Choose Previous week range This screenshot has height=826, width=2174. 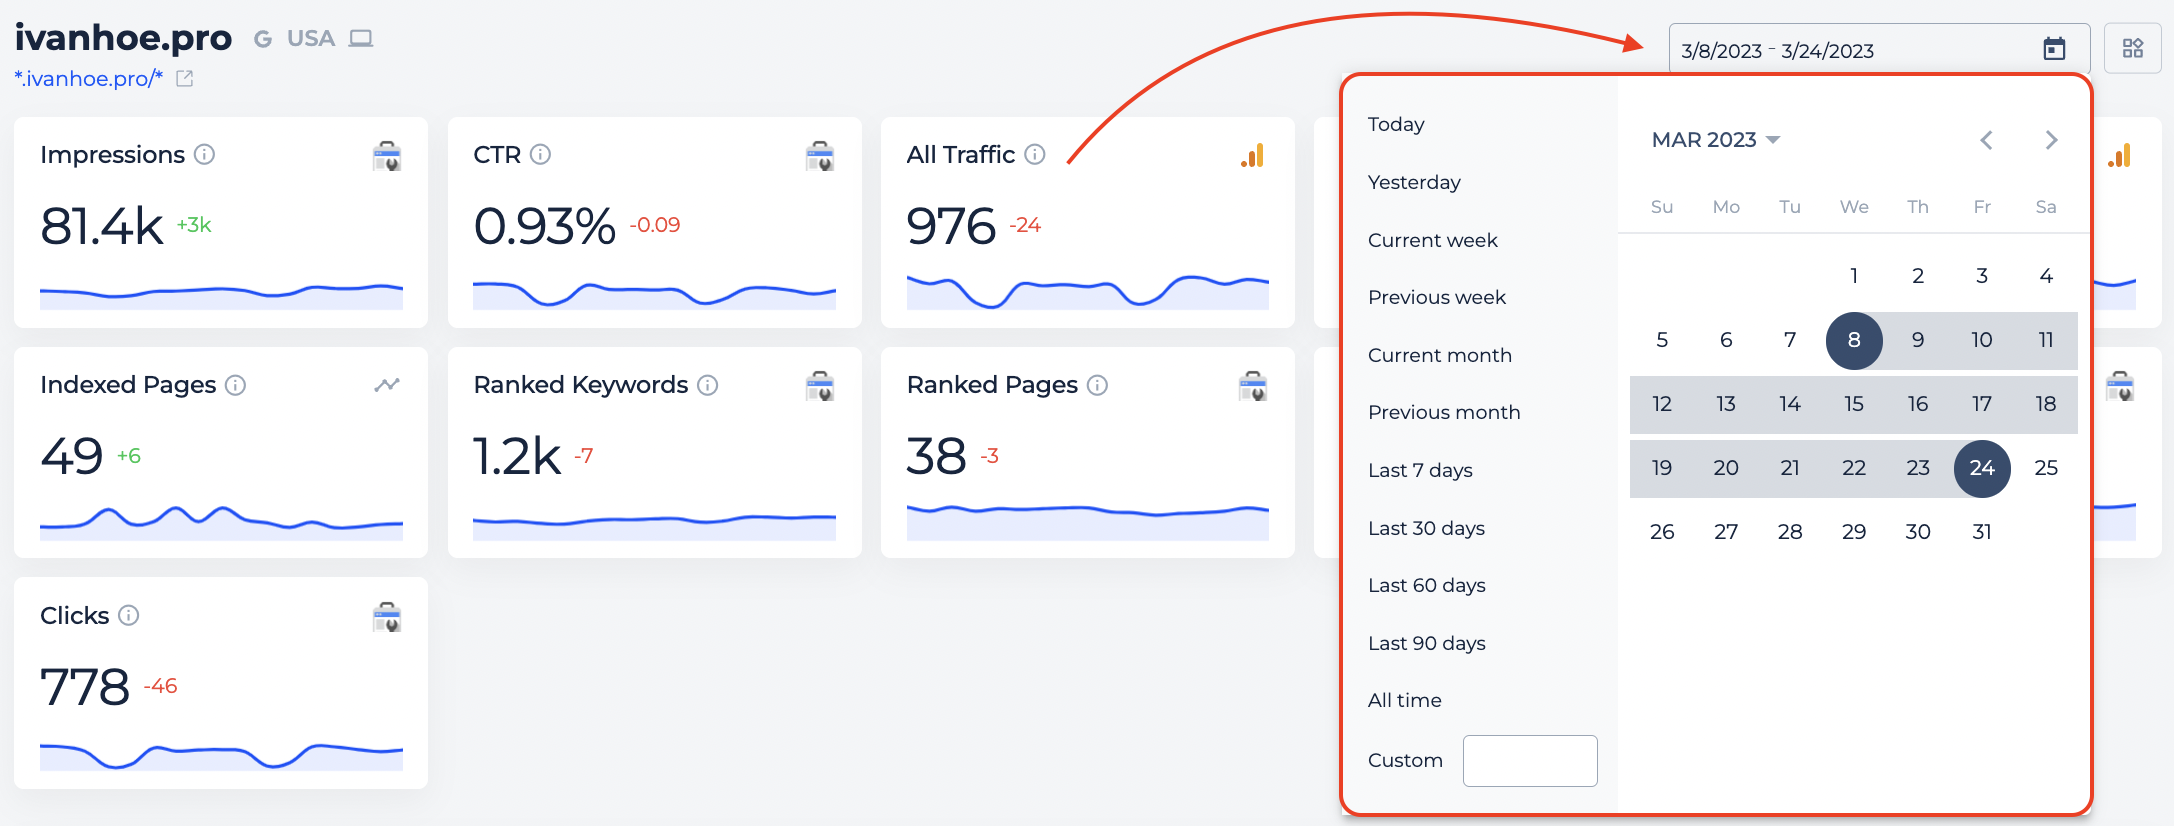click(1437, 297)
